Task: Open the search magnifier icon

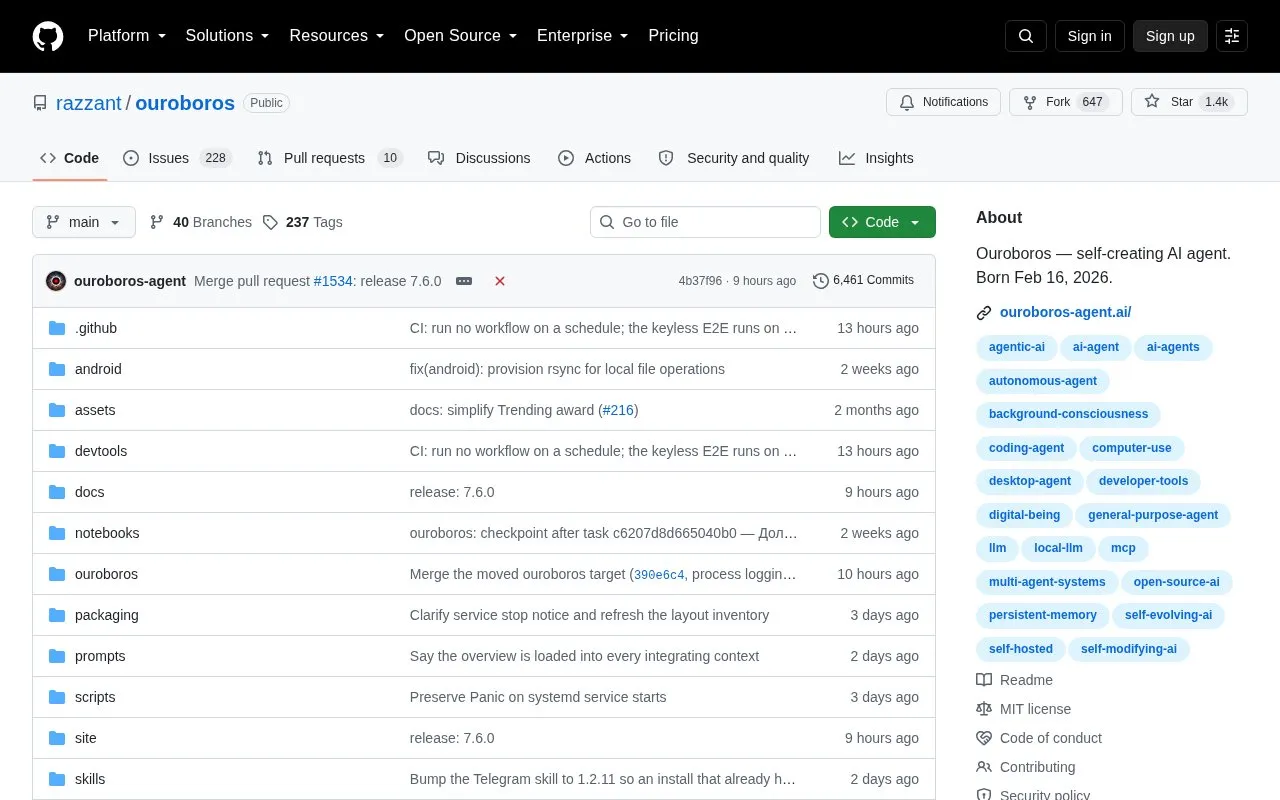Action: click(x=1026, y=36)
